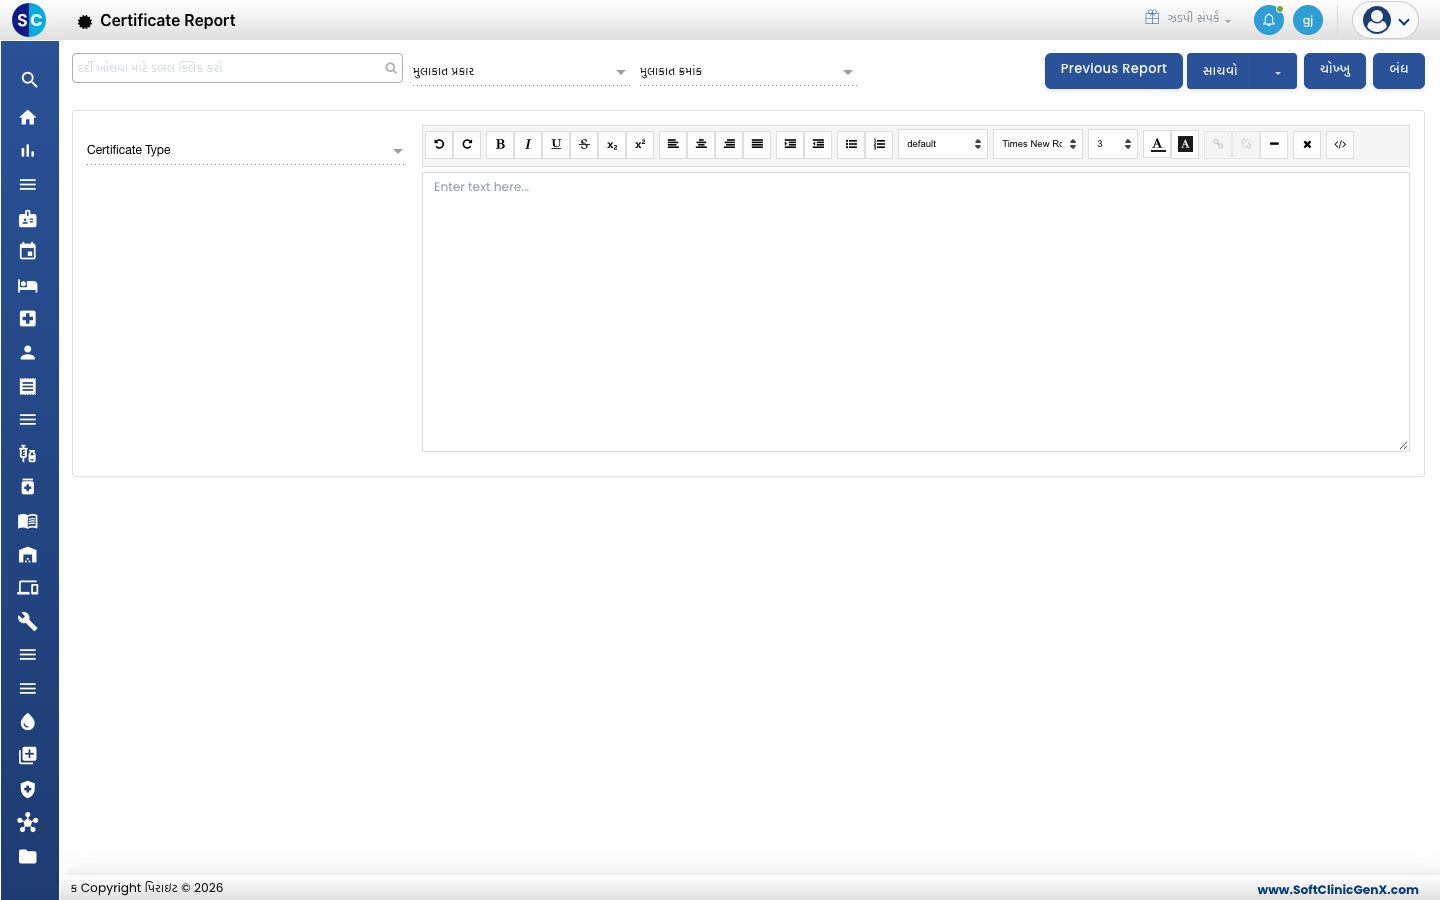The width and height of the screenshot is (1440, 900).
Task: Justify the text
Action: point(757,144)
